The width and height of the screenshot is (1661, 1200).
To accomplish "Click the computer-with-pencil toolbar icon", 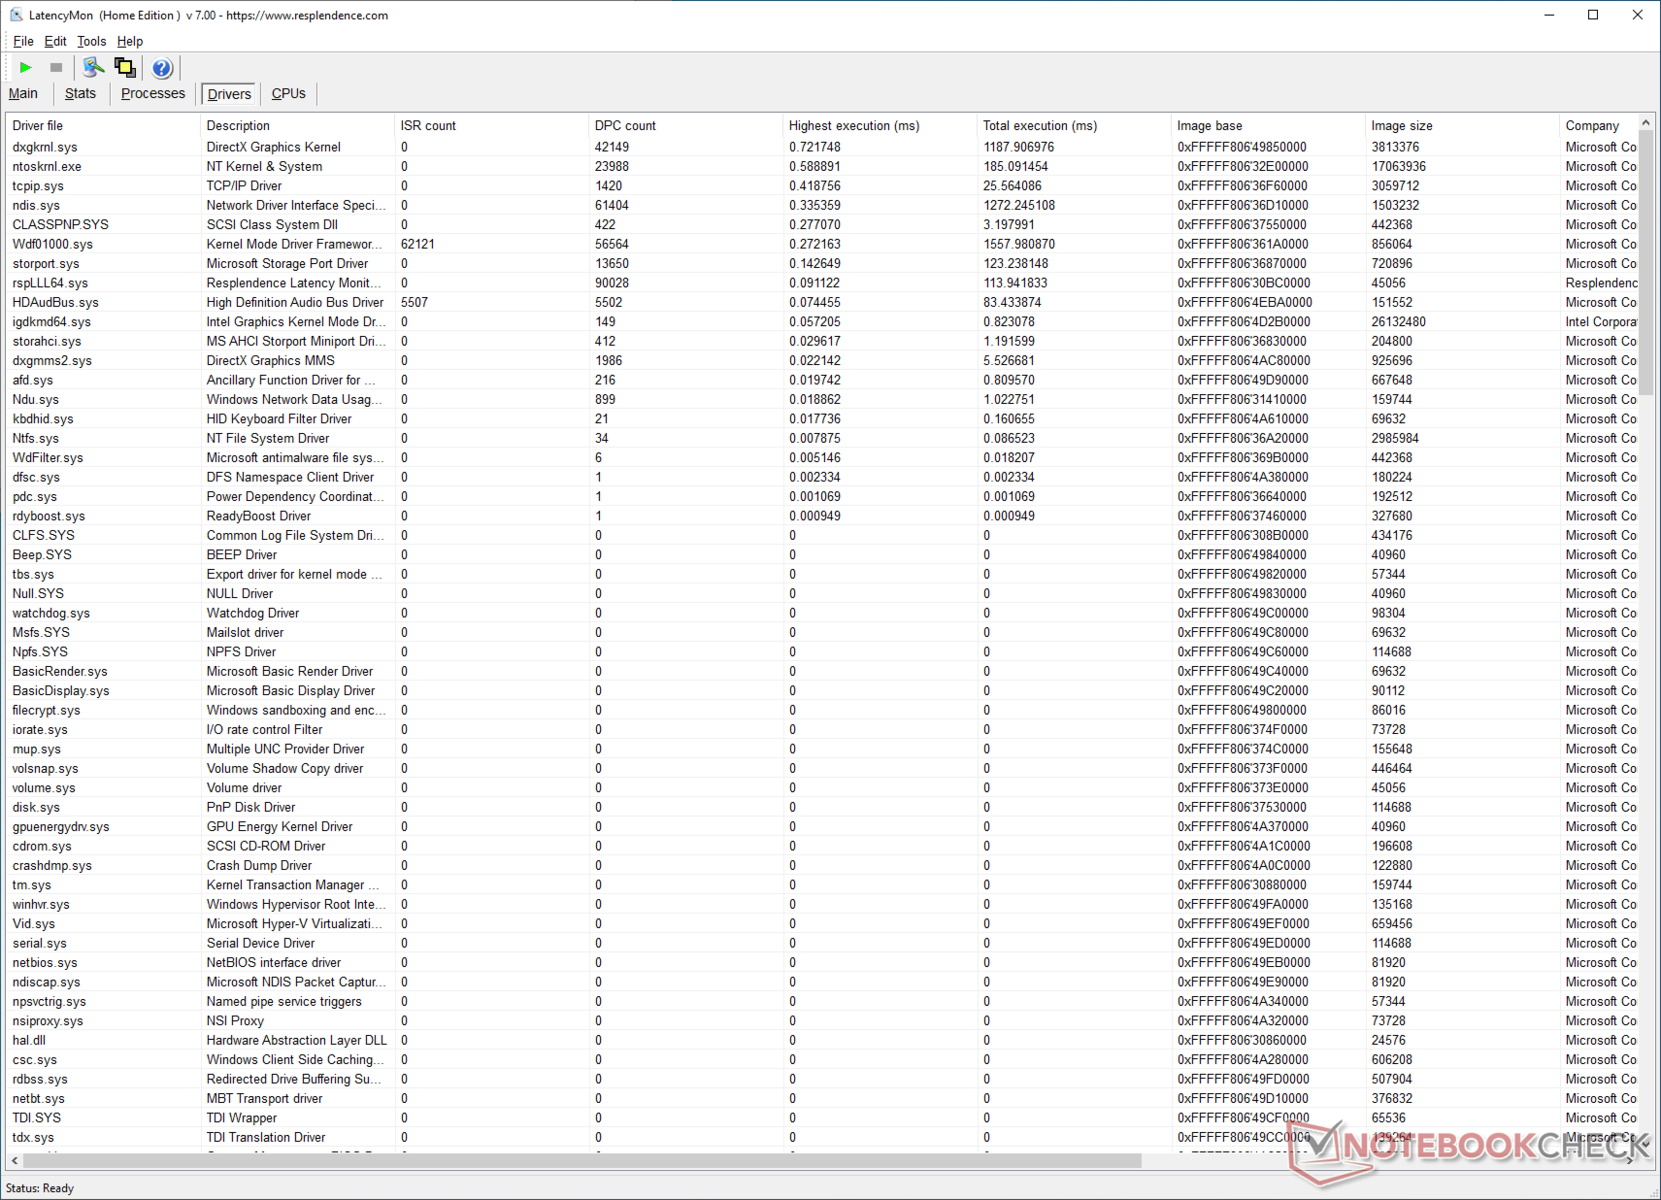I will pos(93,68).
